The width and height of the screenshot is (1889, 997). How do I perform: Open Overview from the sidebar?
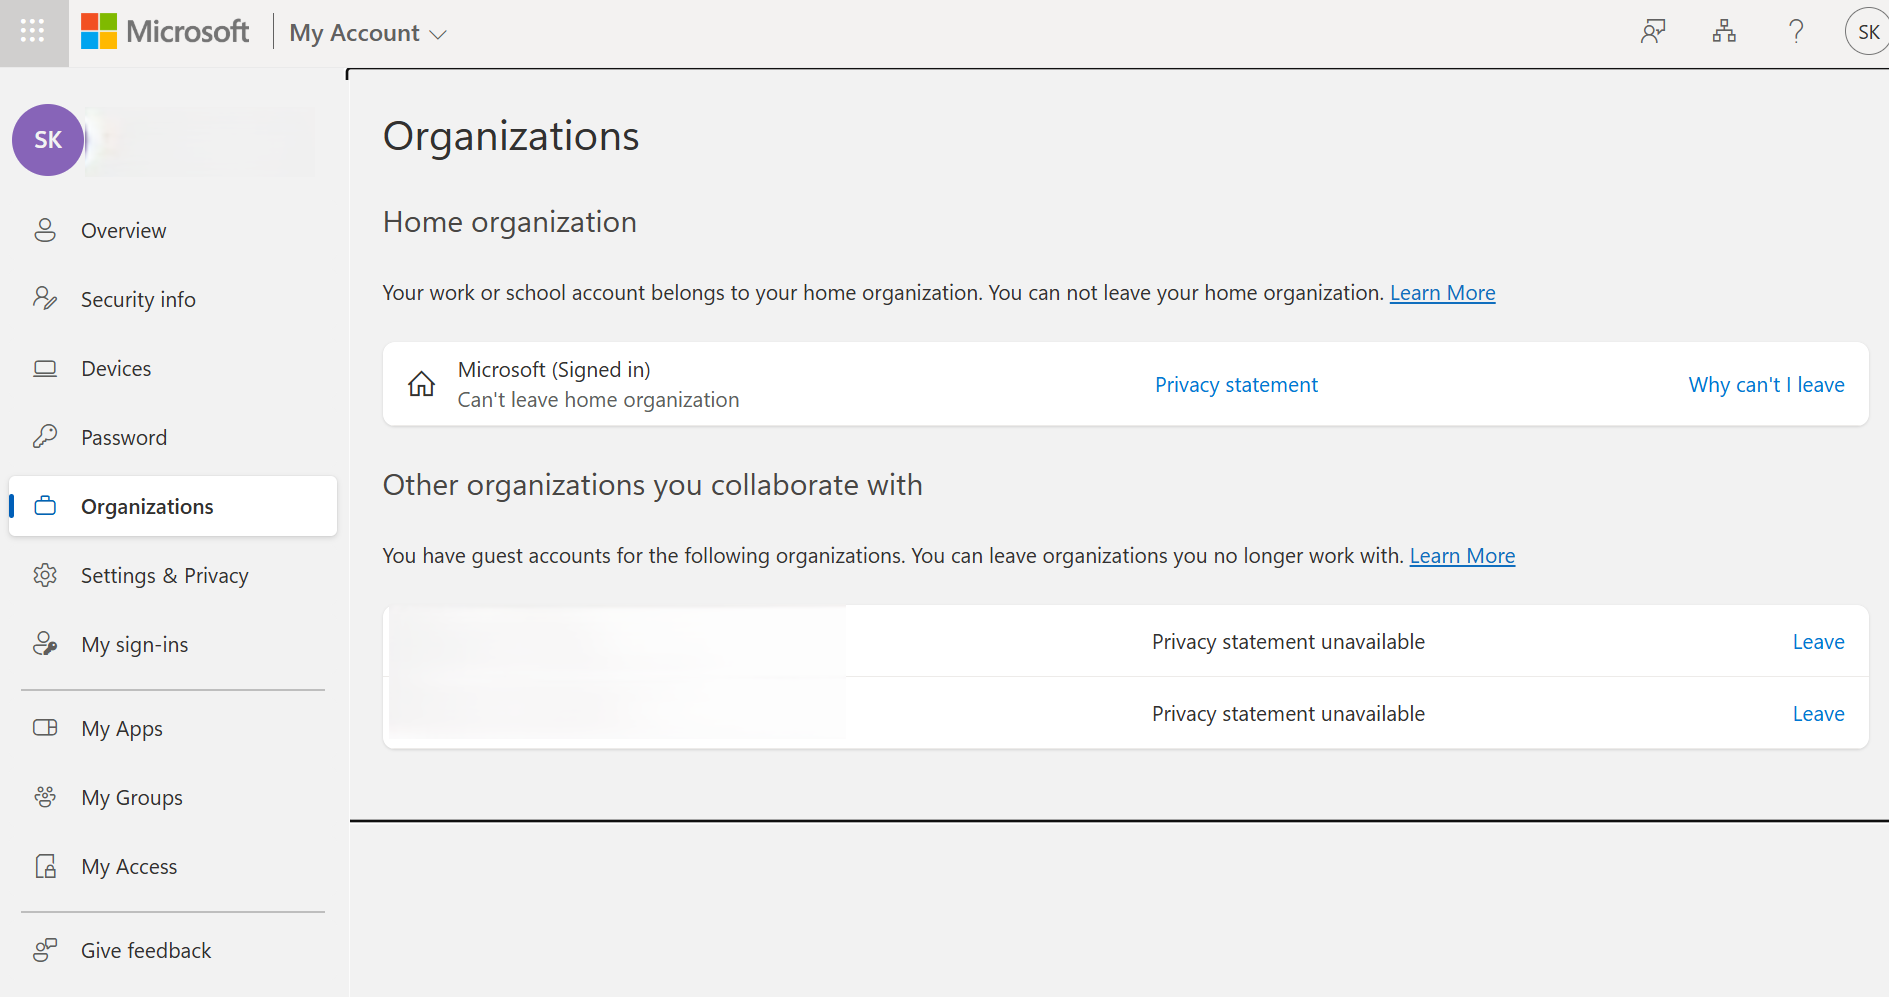[x=123, y=230]
